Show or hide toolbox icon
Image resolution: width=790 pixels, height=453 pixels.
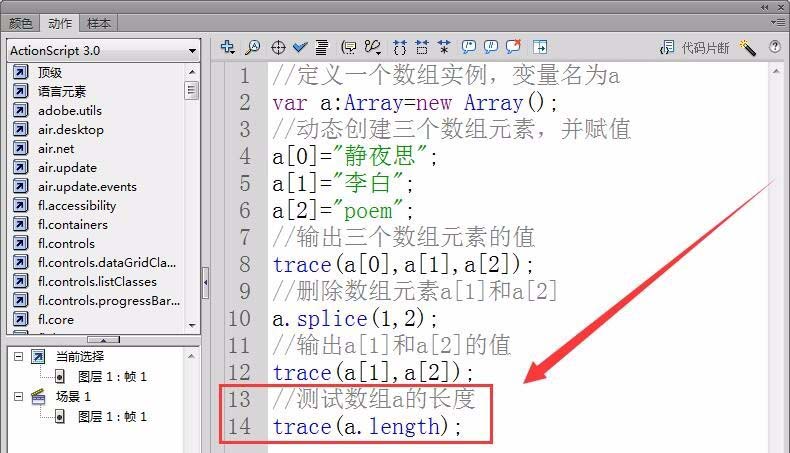click(540, 47)
